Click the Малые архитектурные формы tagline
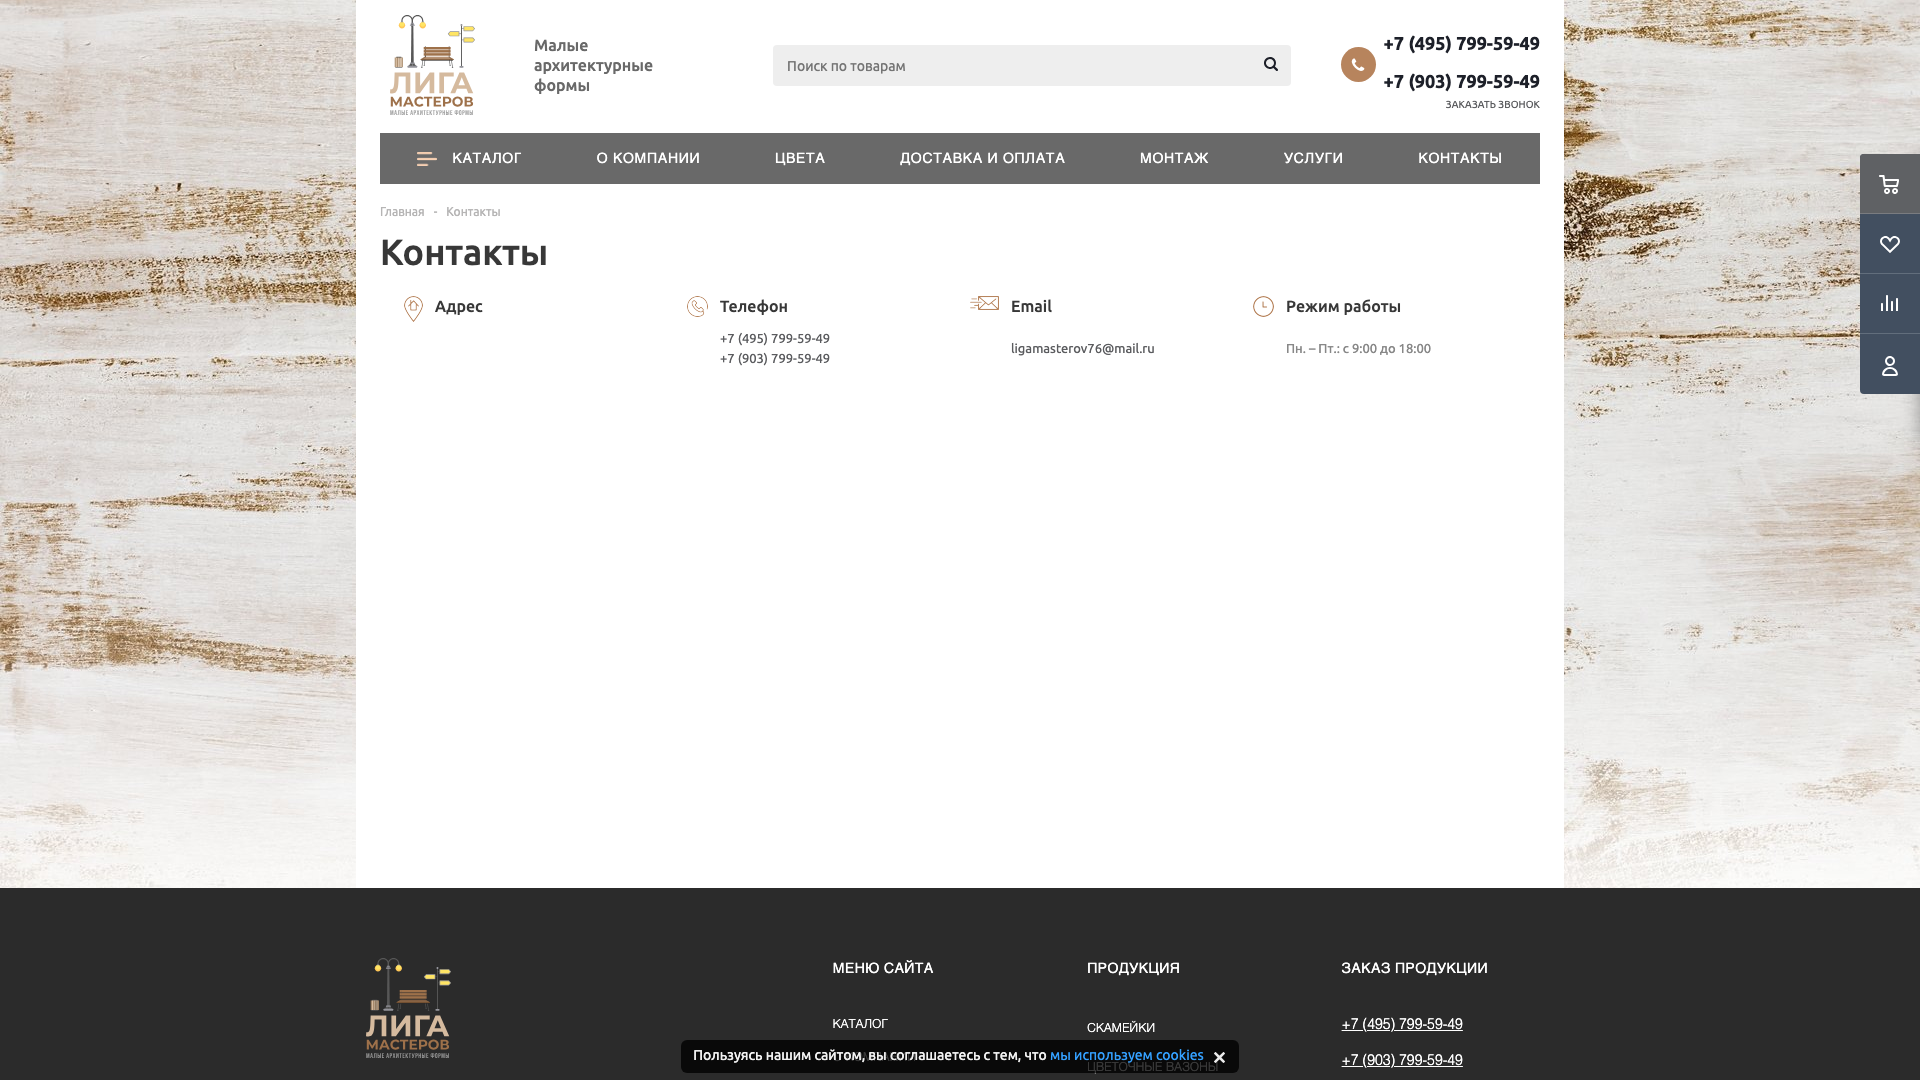Viewport: 1920px width, 1080px height. coord(593,65)
